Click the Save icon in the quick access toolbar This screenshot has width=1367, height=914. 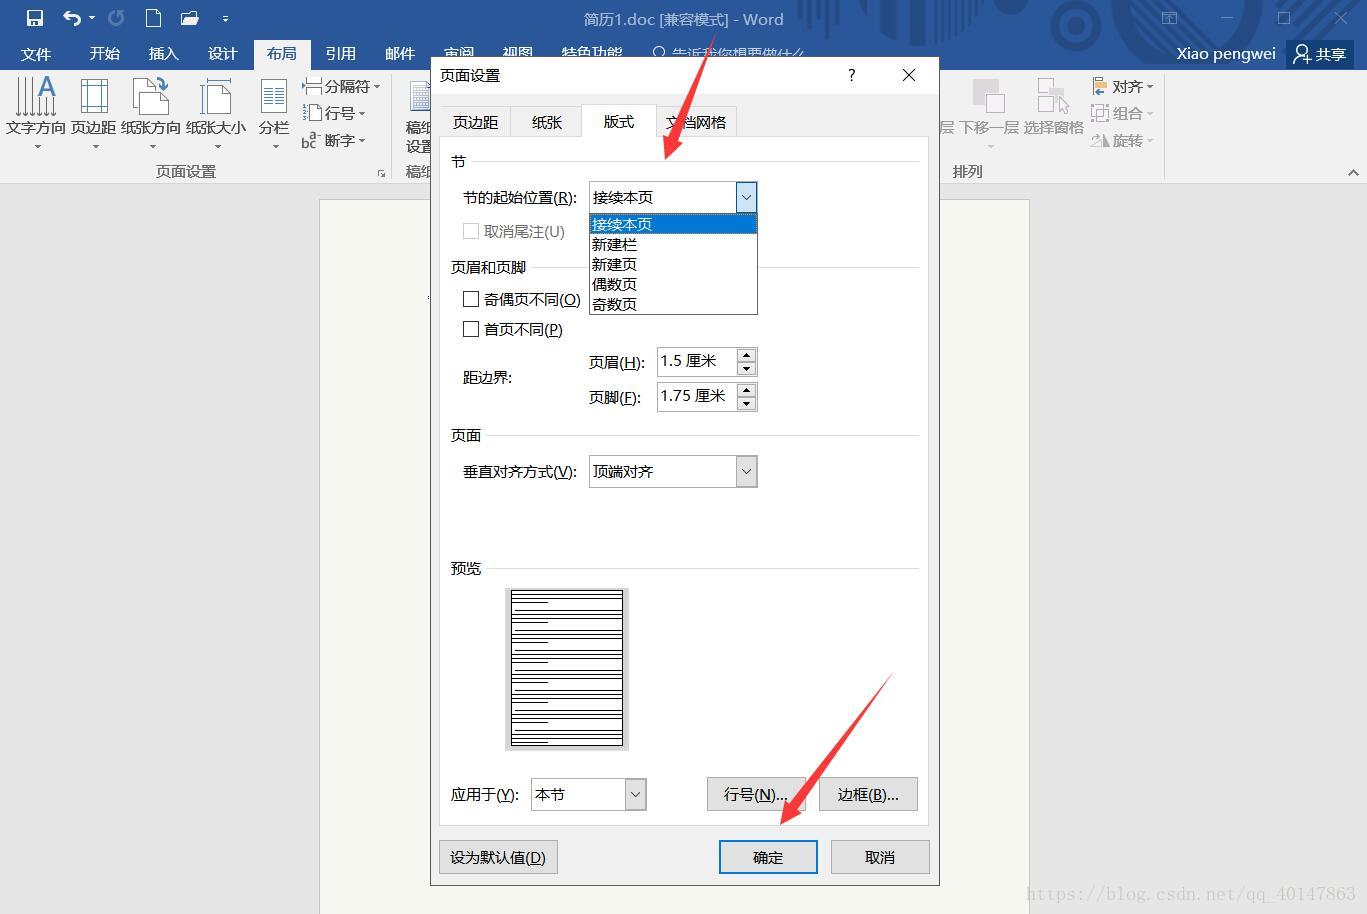click(x=35, y=18)
